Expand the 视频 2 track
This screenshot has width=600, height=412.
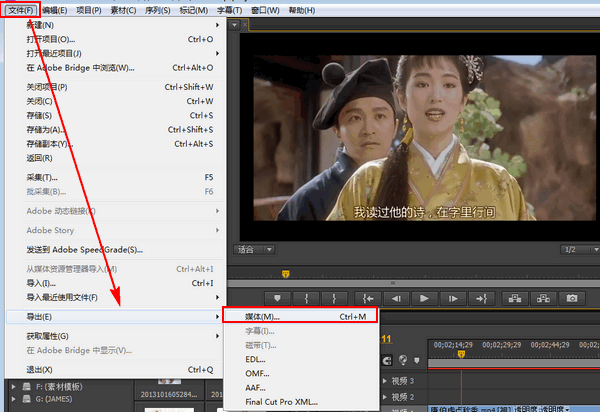385,397
